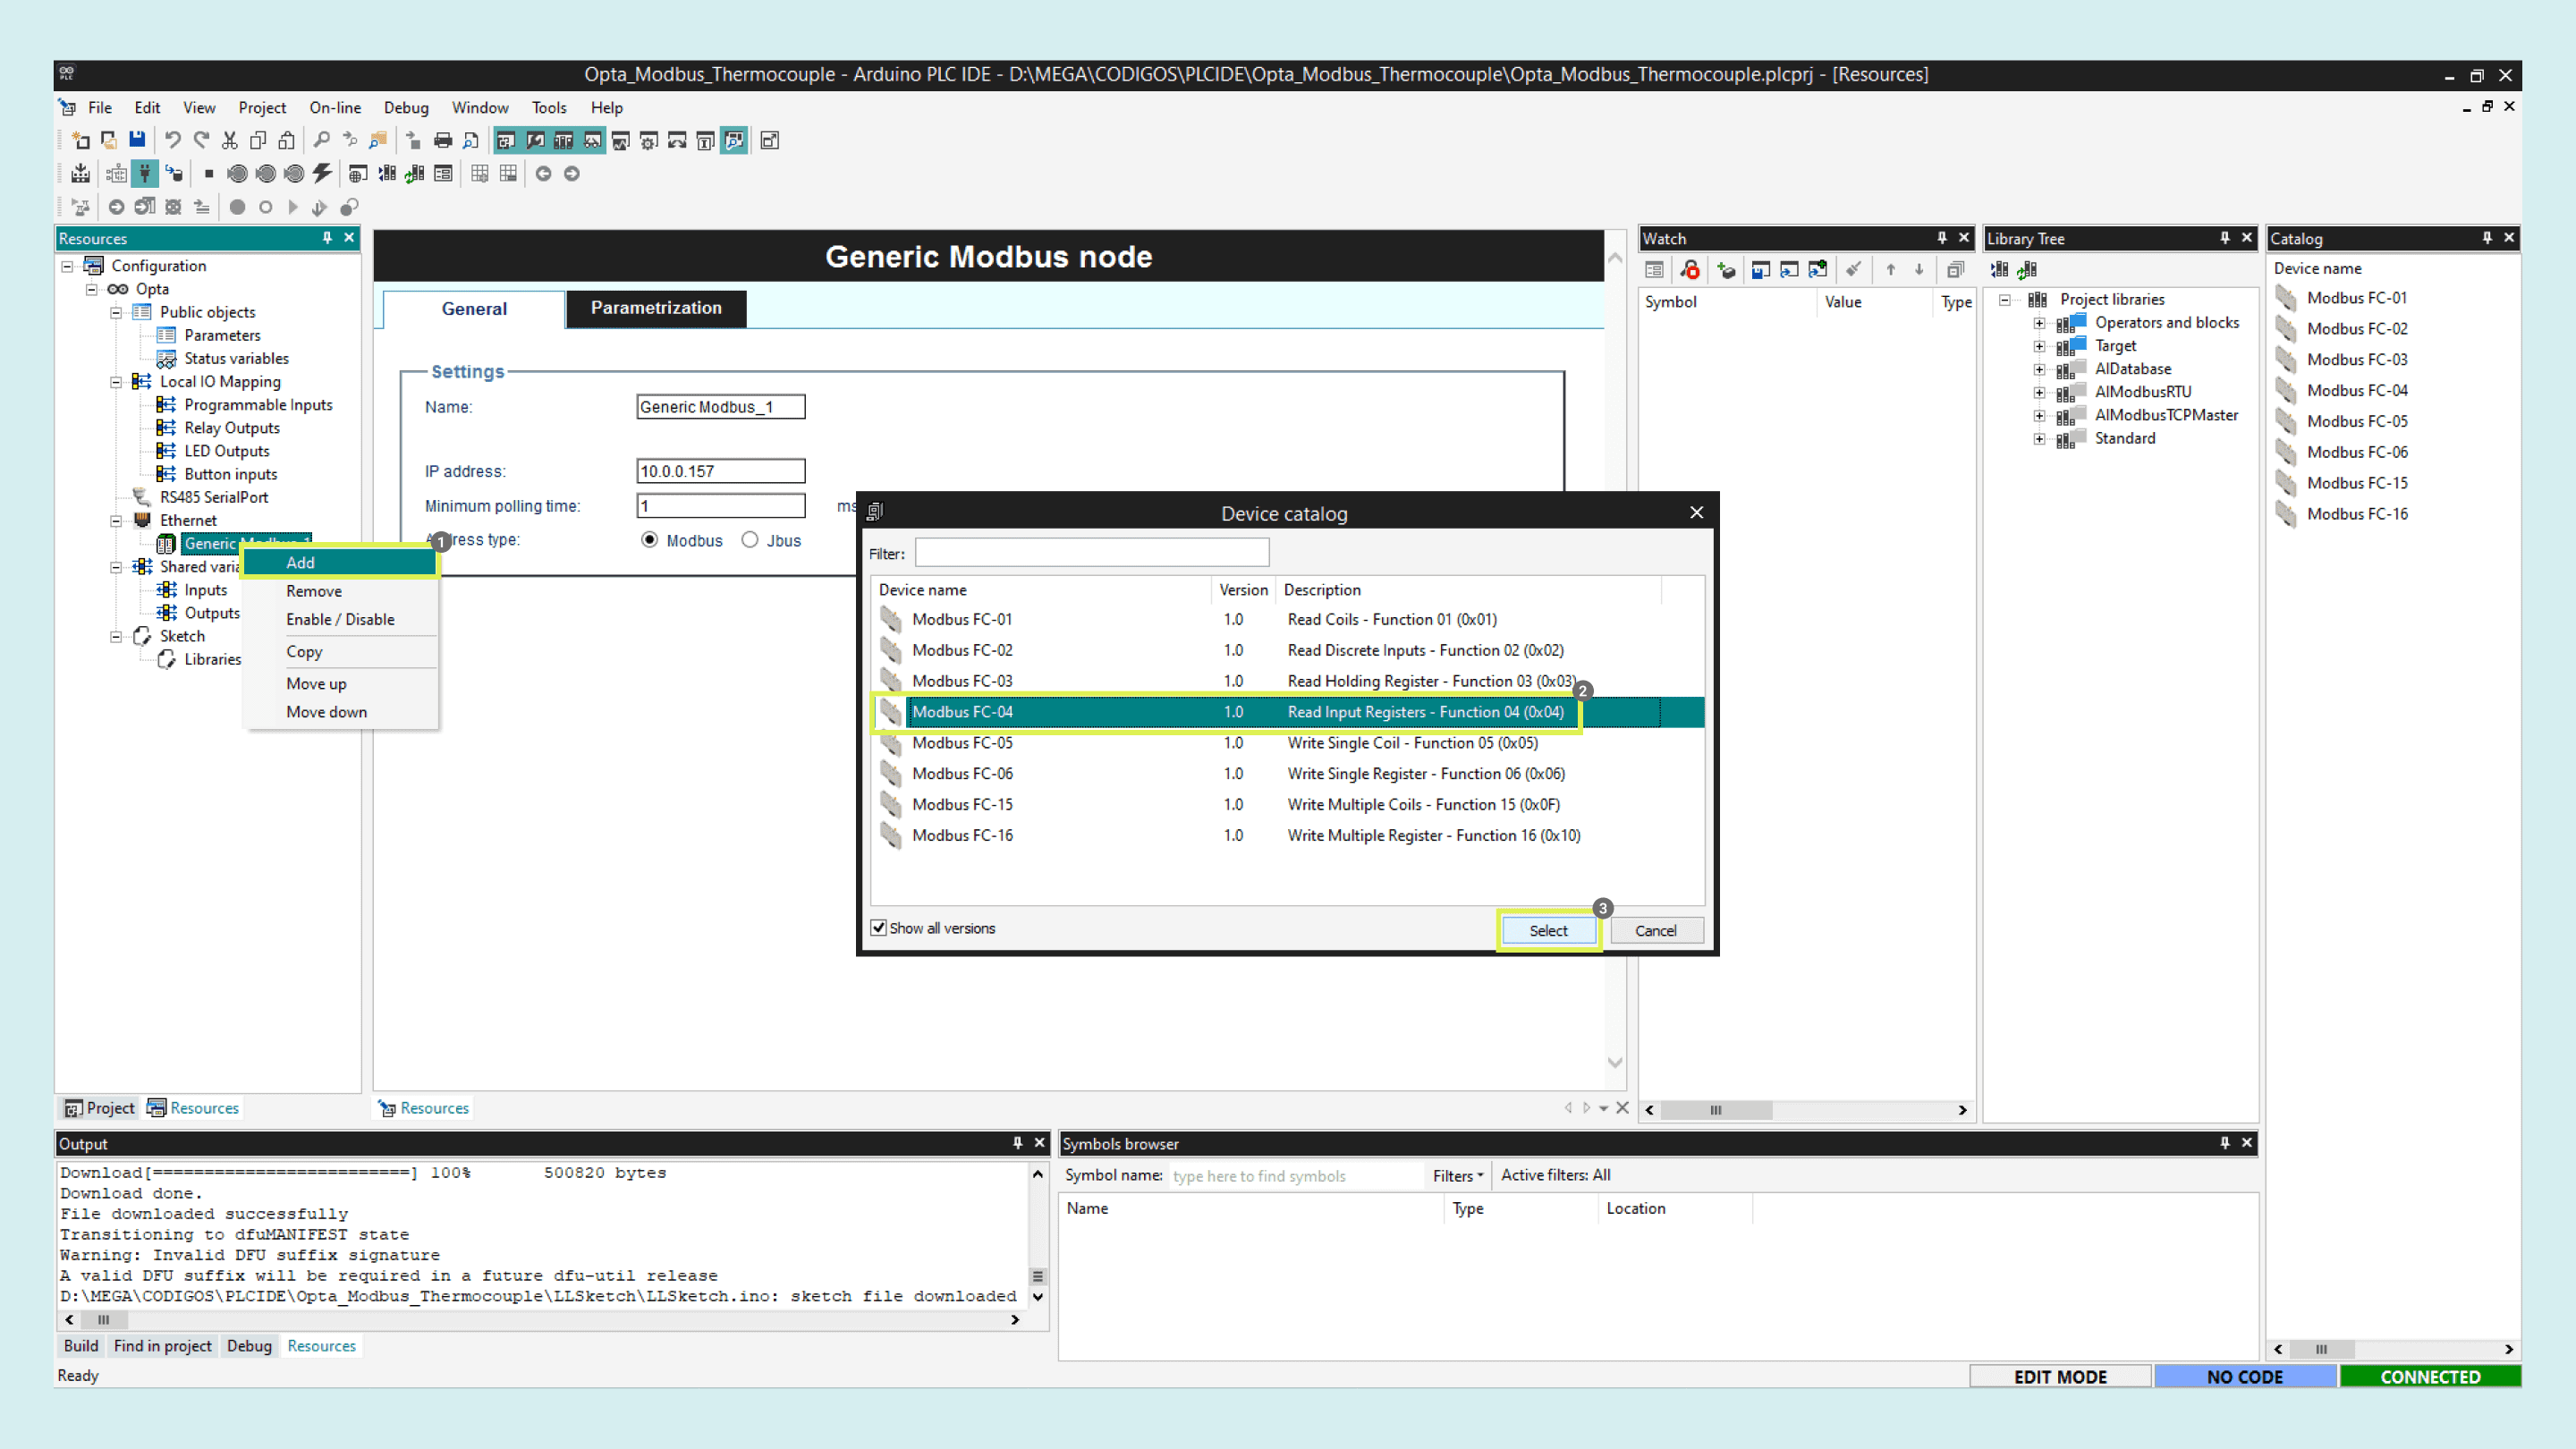Click the red bug icon in Watch panel

(x=1690, y=270)
